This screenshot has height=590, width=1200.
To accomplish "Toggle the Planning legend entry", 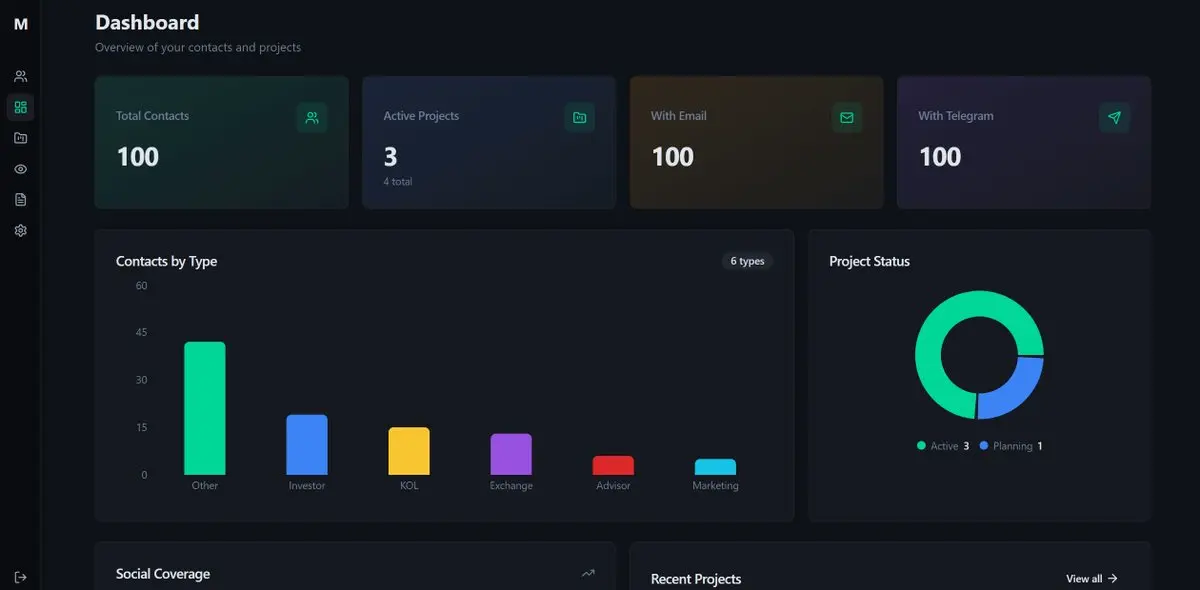I will 1011,446.
